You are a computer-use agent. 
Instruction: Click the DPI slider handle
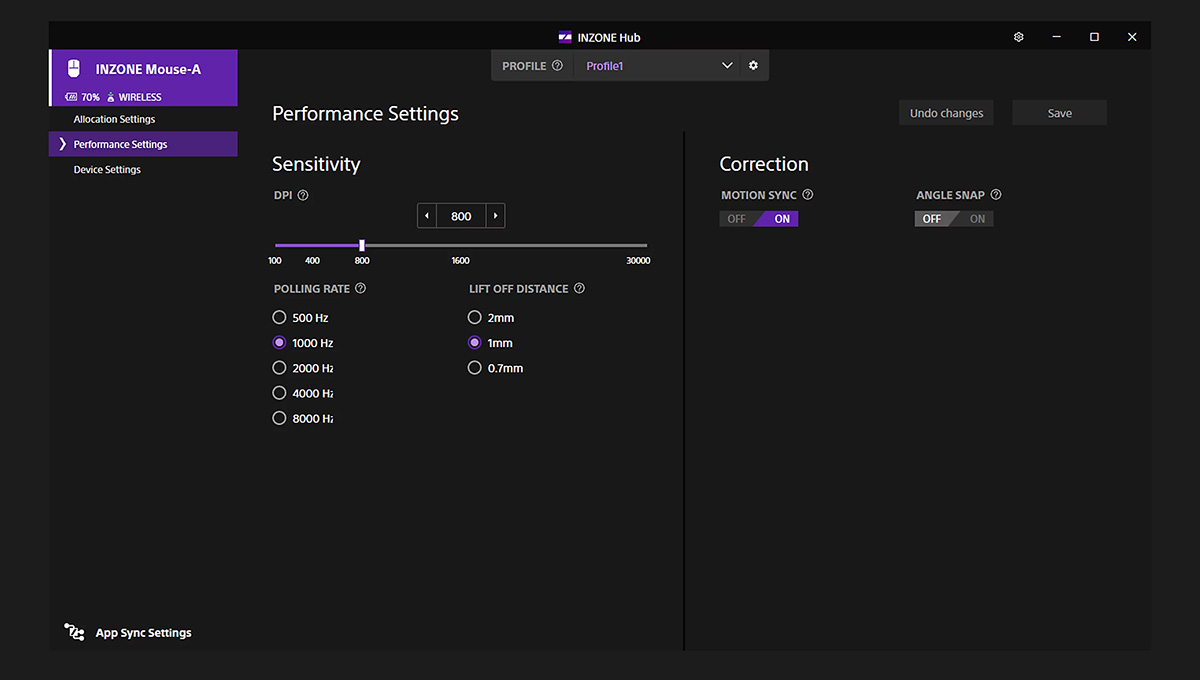pos(362,245)
